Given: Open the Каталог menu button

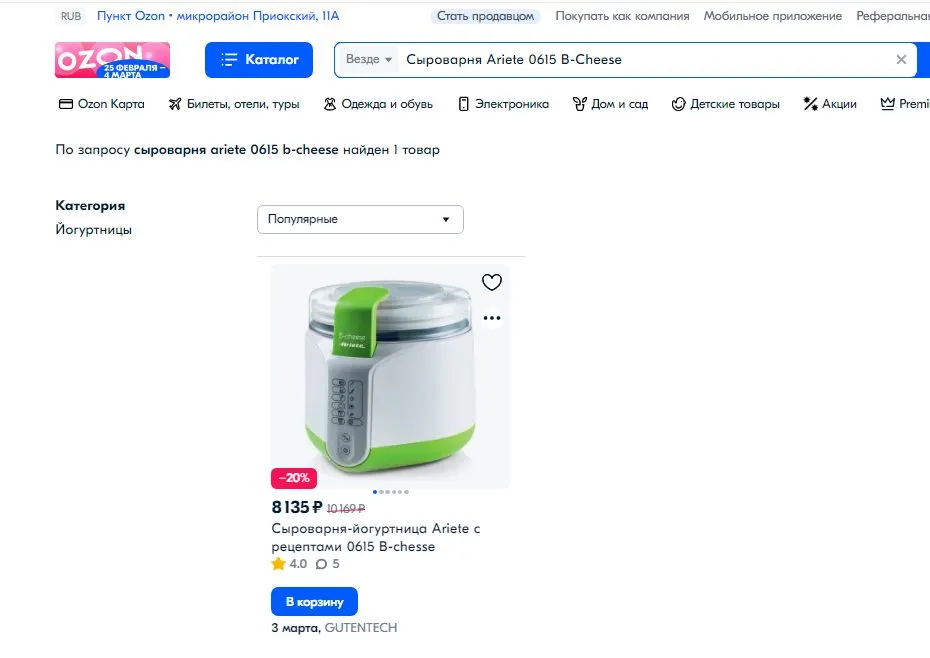Looking at the screenshot, I should pyautogui.click(x=259, y=60).
